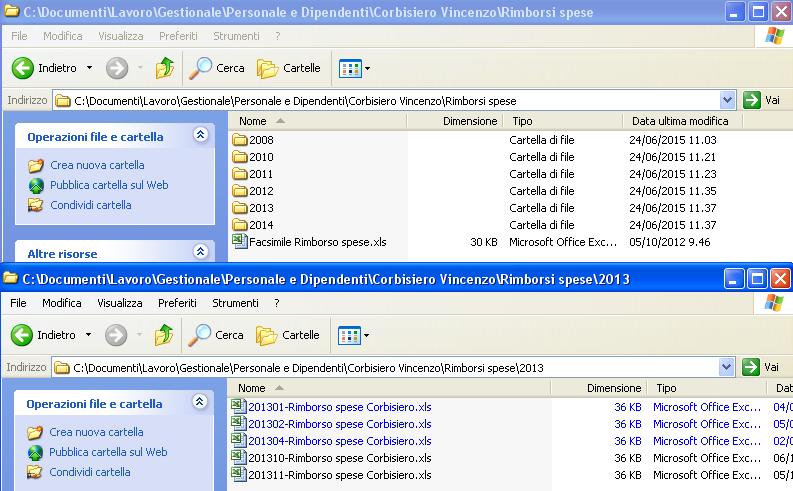
Task: Open views dropdown in top window toolbar
Action: click(354, 68)
